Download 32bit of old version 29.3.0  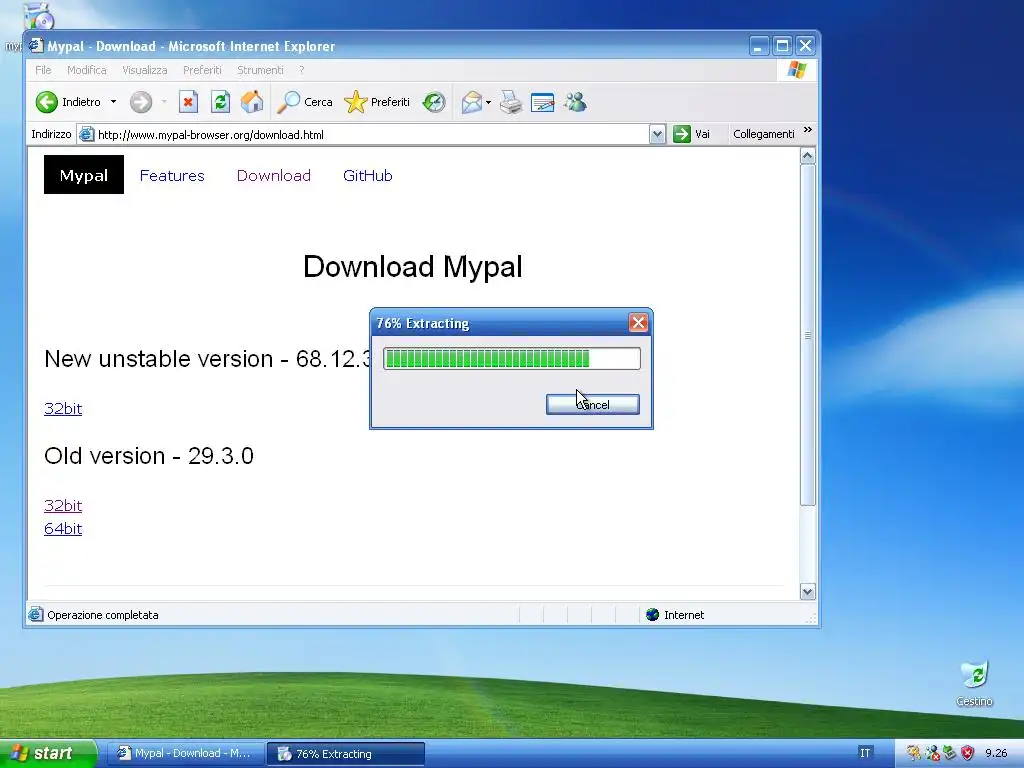63,505
